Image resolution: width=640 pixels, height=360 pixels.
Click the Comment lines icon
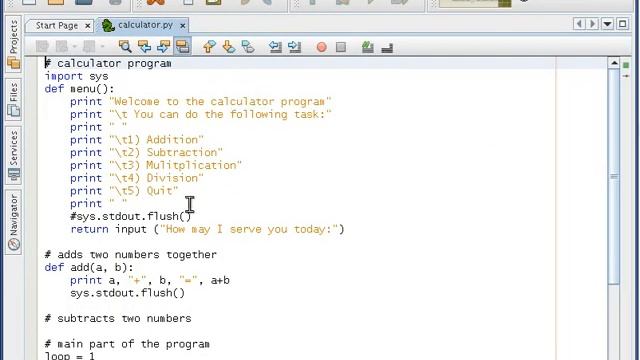point(368,47)
